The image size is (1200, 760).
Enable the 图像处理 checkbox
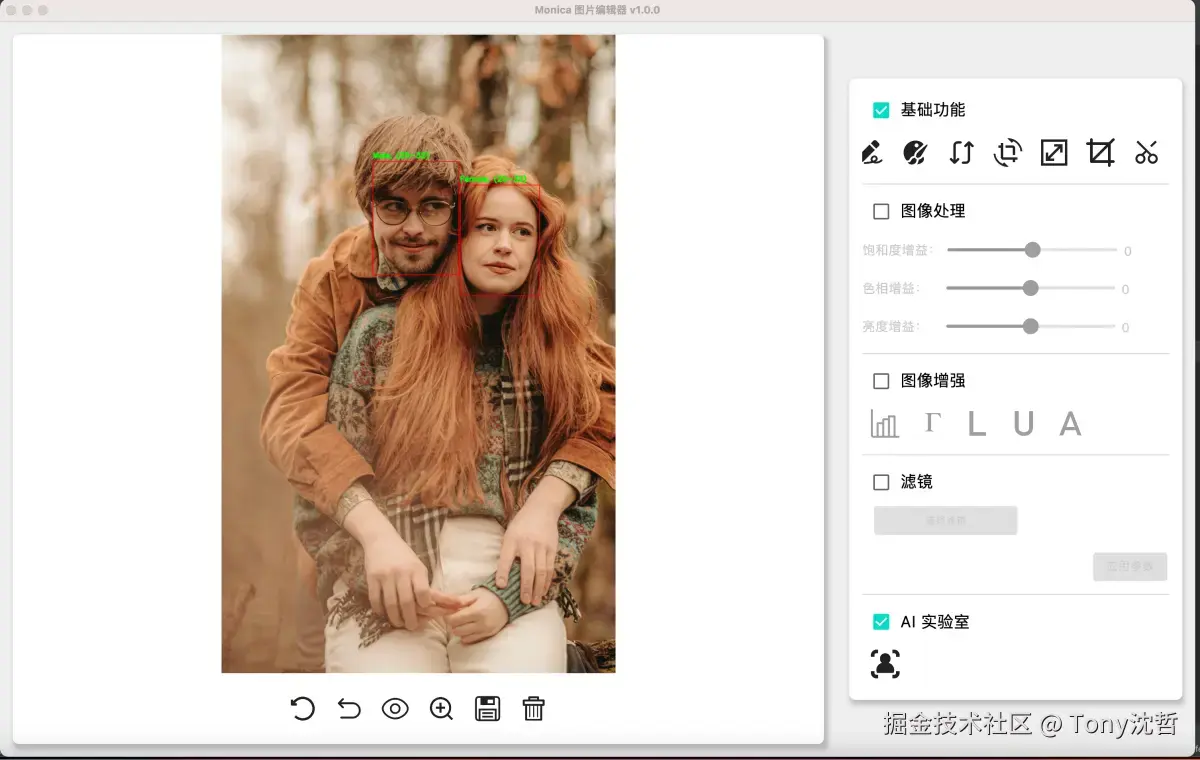881,211
